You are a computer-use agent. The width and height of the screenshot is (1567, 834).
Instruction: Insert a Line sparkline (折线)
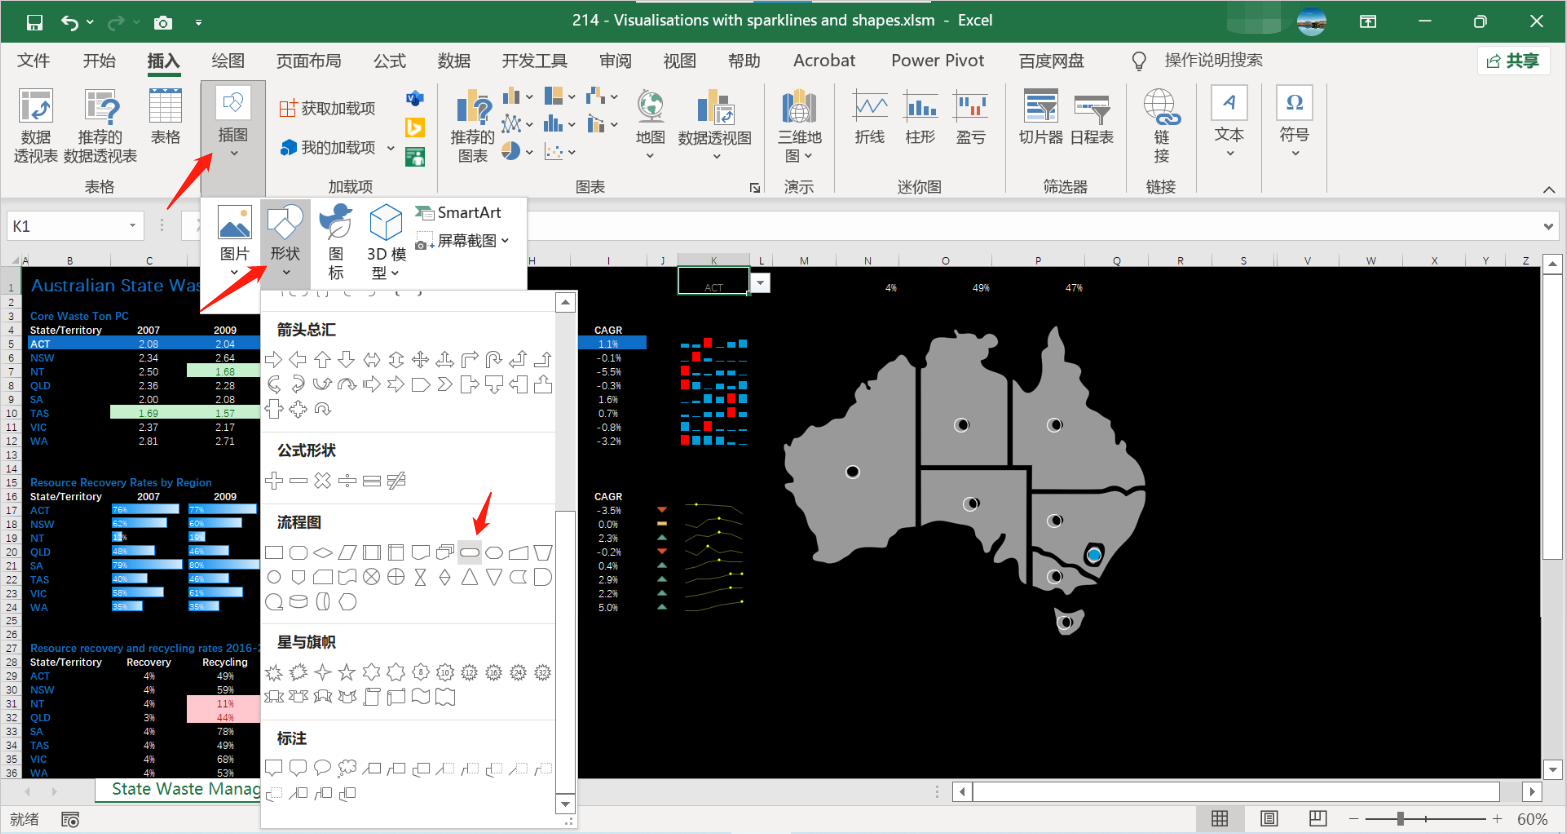point(870,118)
